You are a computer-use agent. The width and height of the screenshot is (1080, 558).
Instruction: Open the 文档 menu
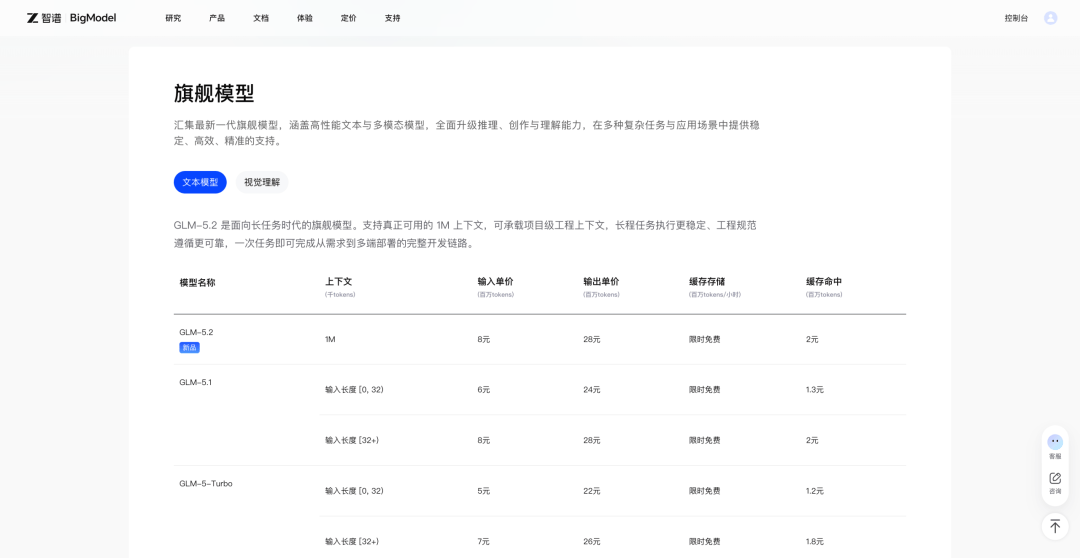pos(261,19)
